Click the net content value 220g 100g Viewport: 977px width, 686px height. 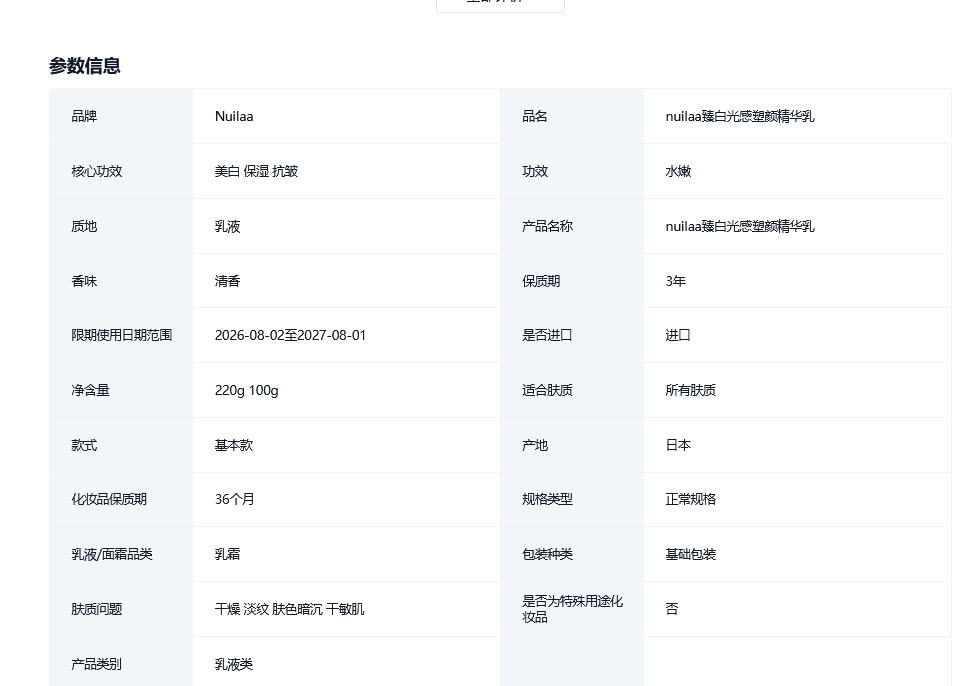click(246, 390)
